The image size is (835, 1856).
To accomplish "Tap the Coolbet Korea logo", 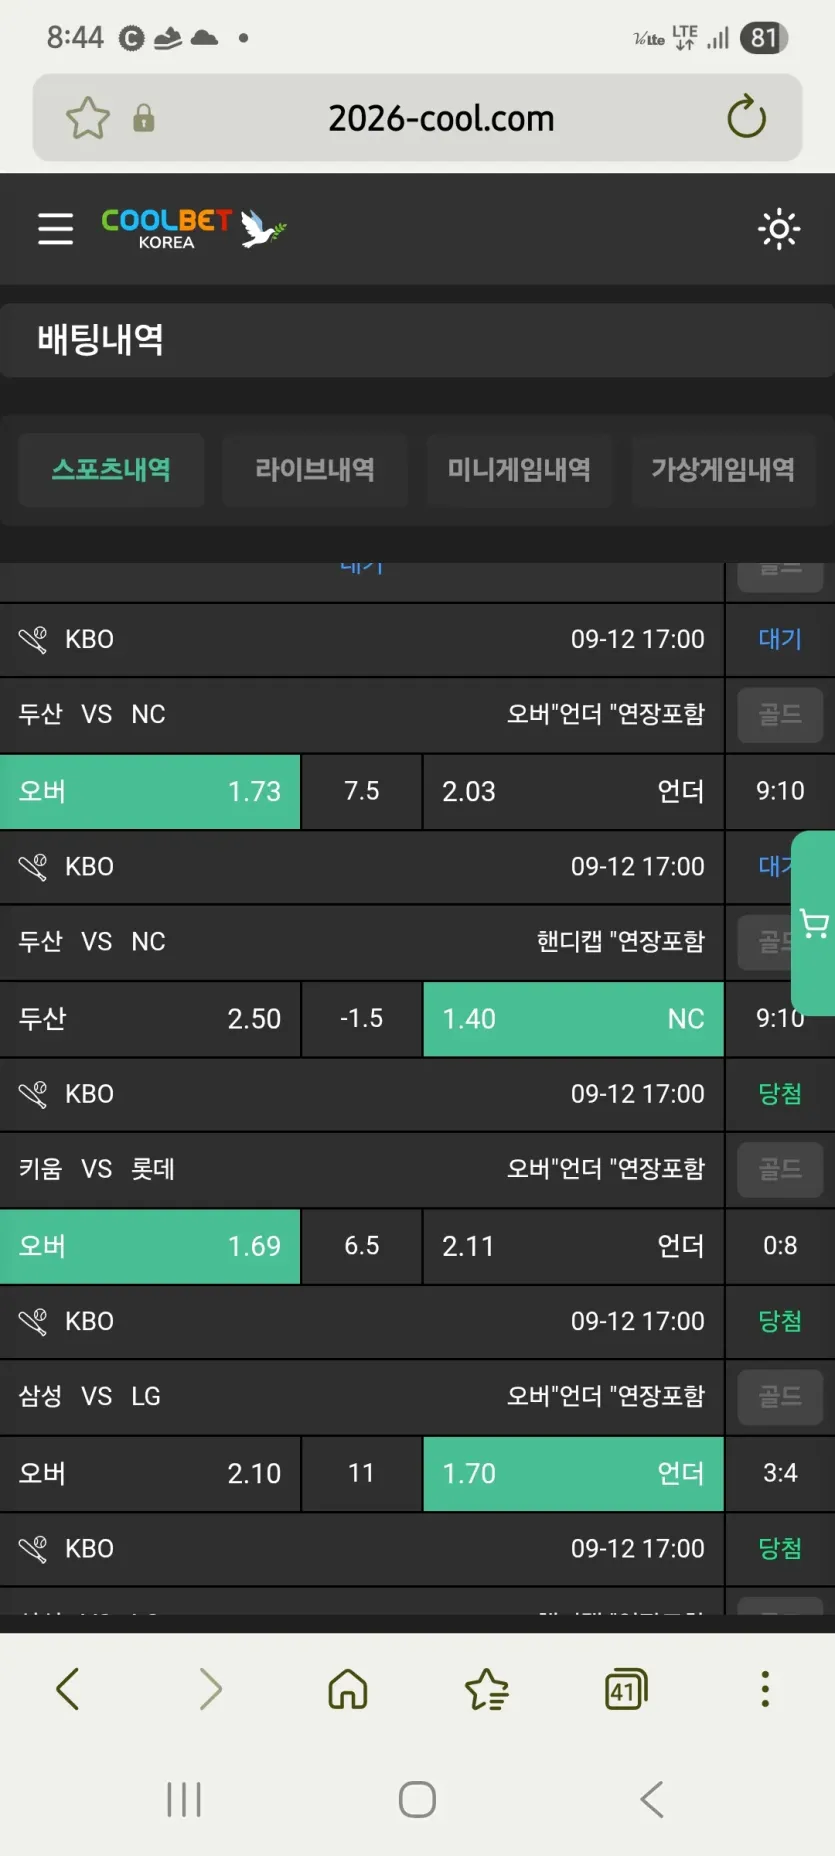I will pyautogui.click(x=194, y=229).
